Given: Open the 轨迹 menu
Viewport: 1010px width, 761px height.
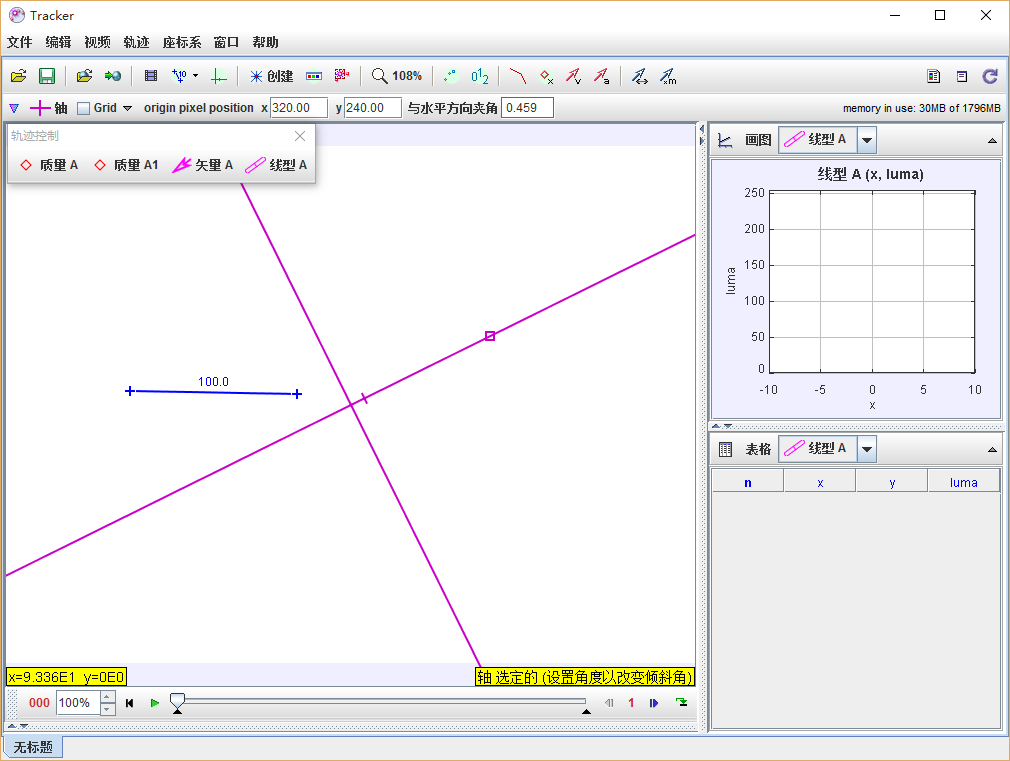Looking at the screenshot, I should pyautogui.click(x=136, y=43).
